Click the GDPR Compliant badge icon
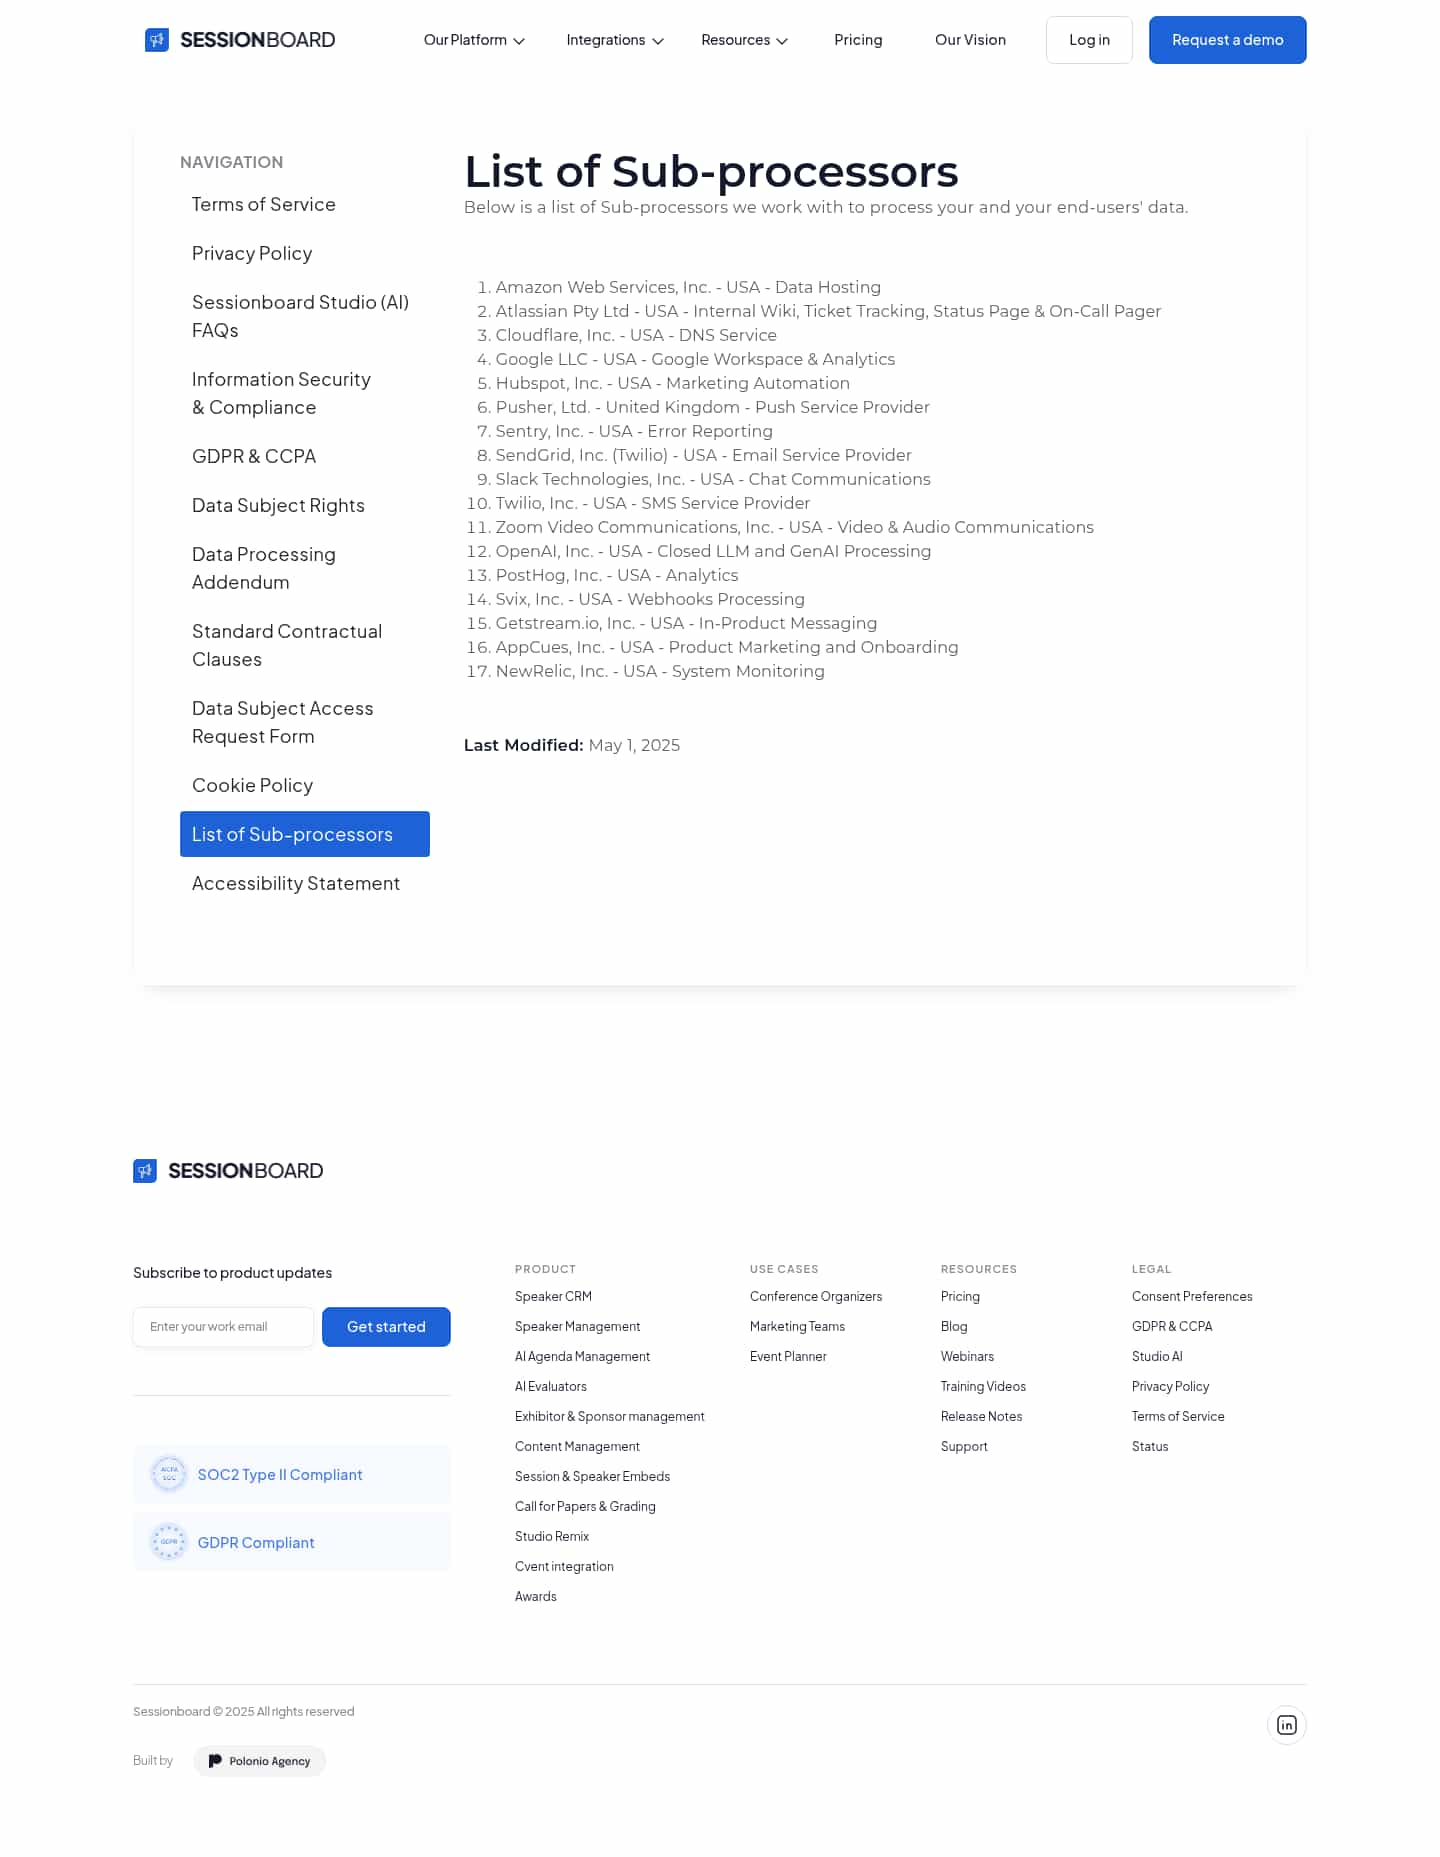 (x=169, y=1542)
